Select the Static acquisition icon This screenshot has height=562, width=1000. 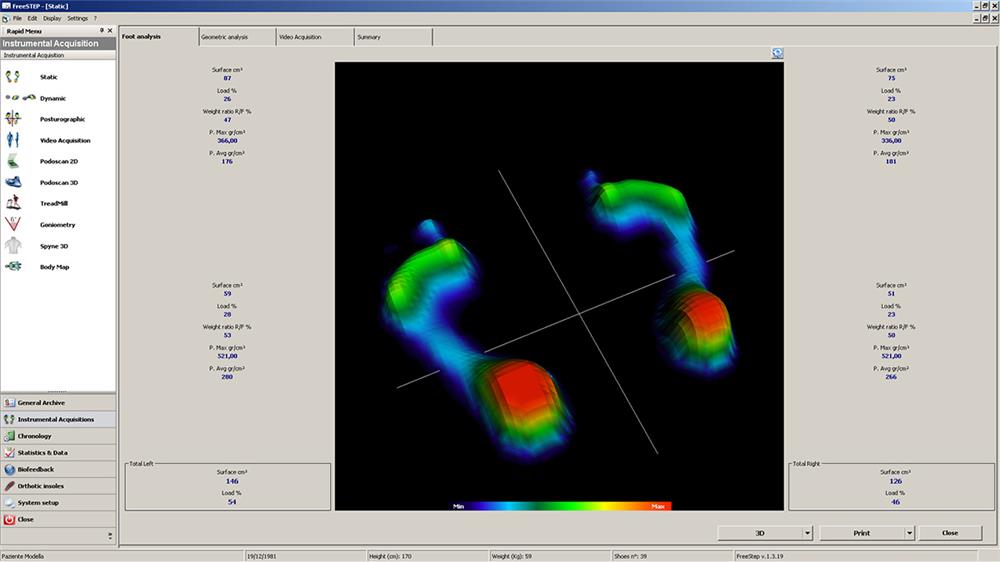[x=14, y=77]
